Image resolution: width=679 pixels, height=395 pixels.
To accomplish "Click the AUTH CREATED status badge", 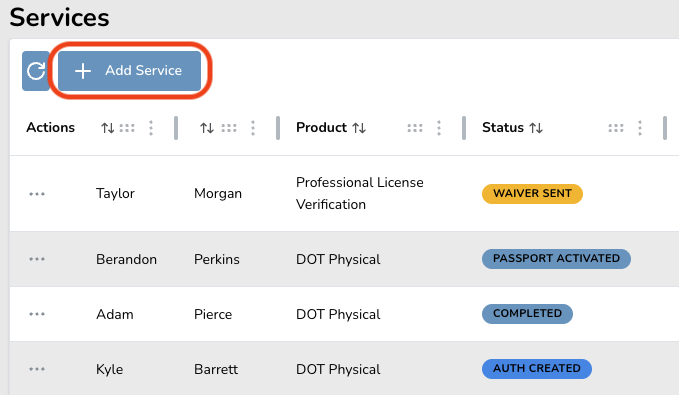I will (x=537, y=369).
